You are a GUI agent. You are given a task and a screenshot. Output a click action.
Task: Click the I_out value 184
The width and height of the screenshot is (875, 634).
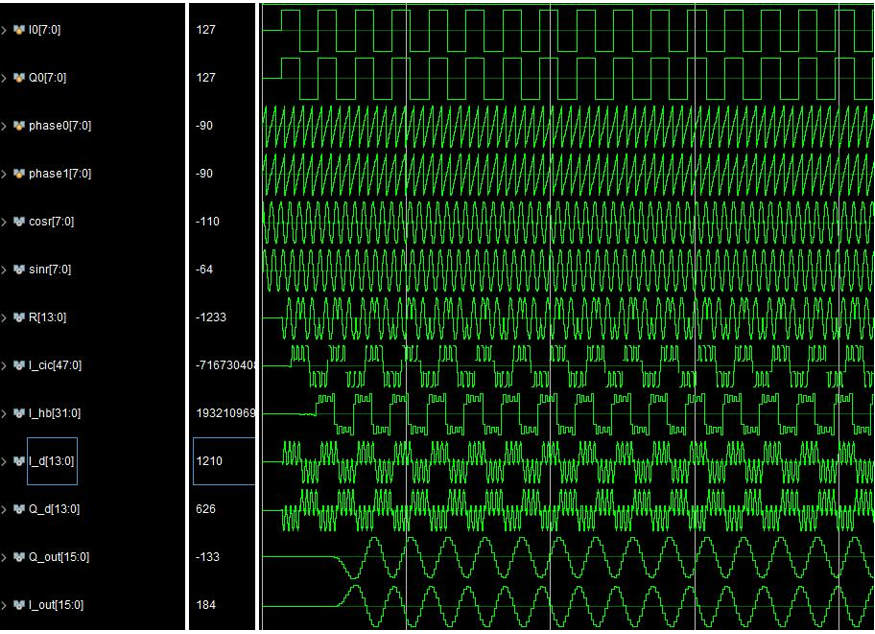pyautogui.click(x=205, y=606)
